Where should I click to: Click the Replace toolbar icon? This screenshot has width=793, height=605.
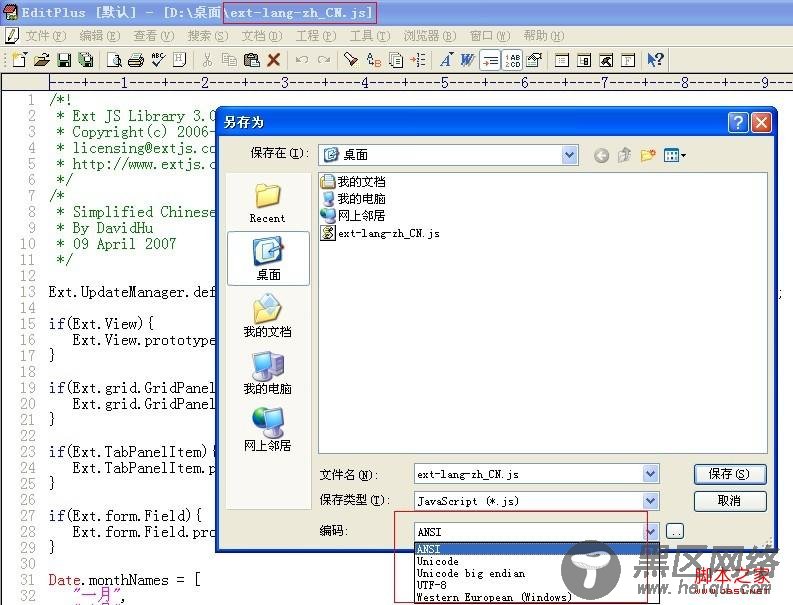373,60
